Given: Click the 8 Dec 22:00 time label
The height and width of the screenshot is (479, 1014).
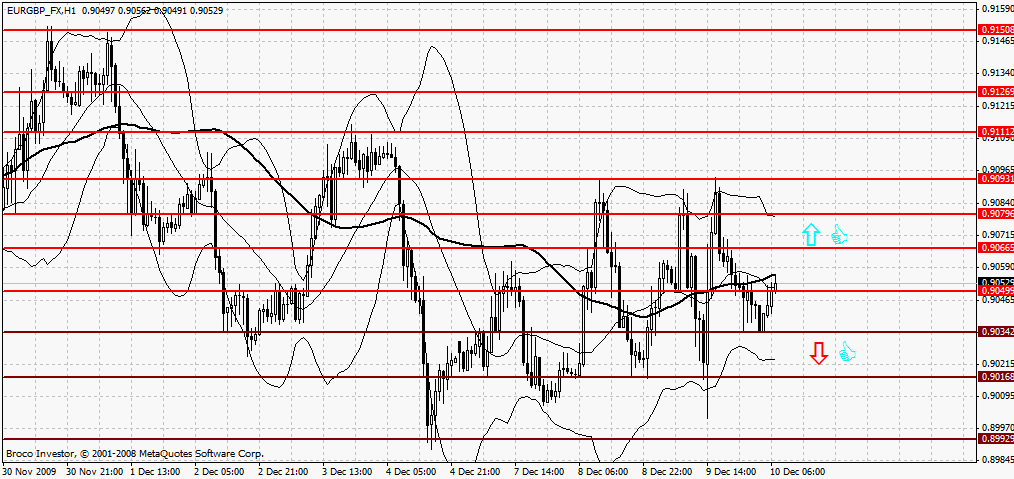Looking at the screenshot, I should click(668, 472).
